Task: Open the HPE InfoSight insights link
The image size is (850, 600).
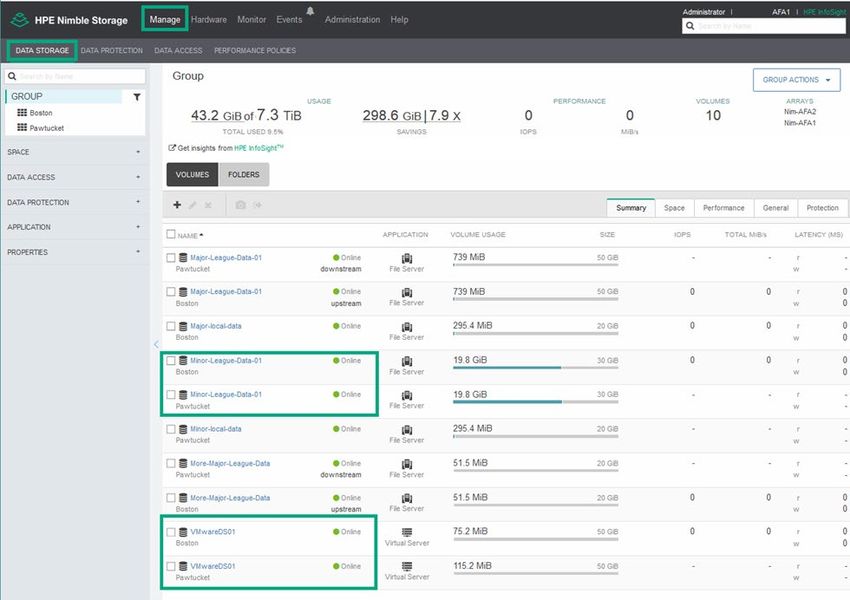Action: (259, 148)
